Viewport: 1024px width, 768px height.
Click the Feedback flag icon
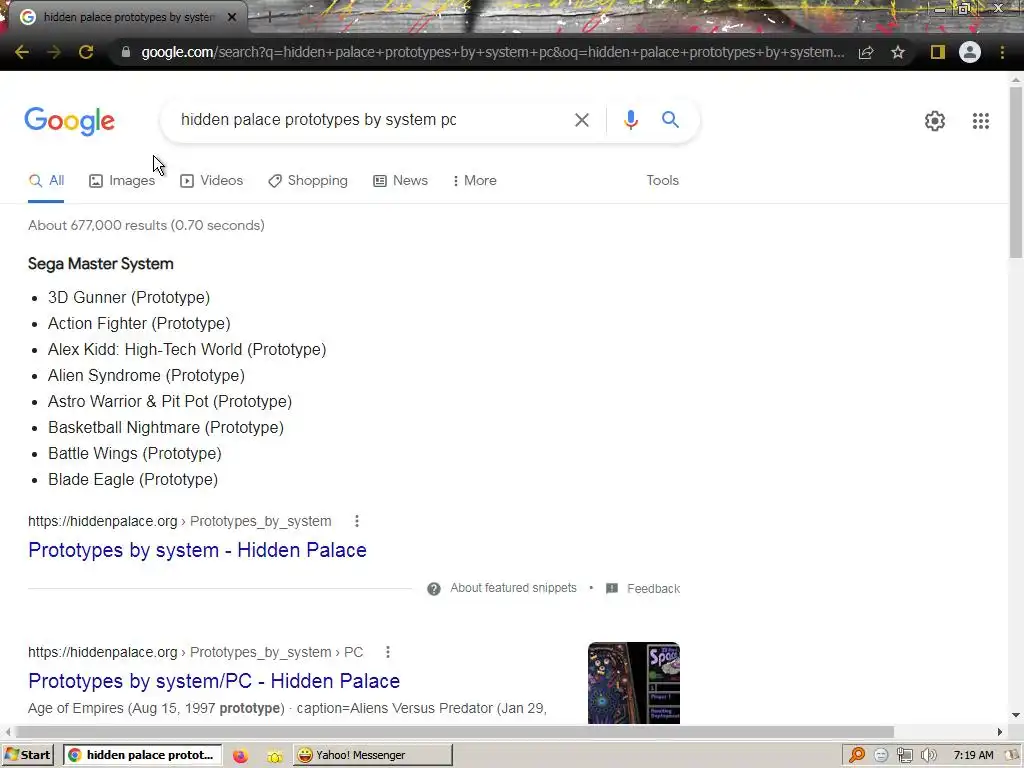612,588
